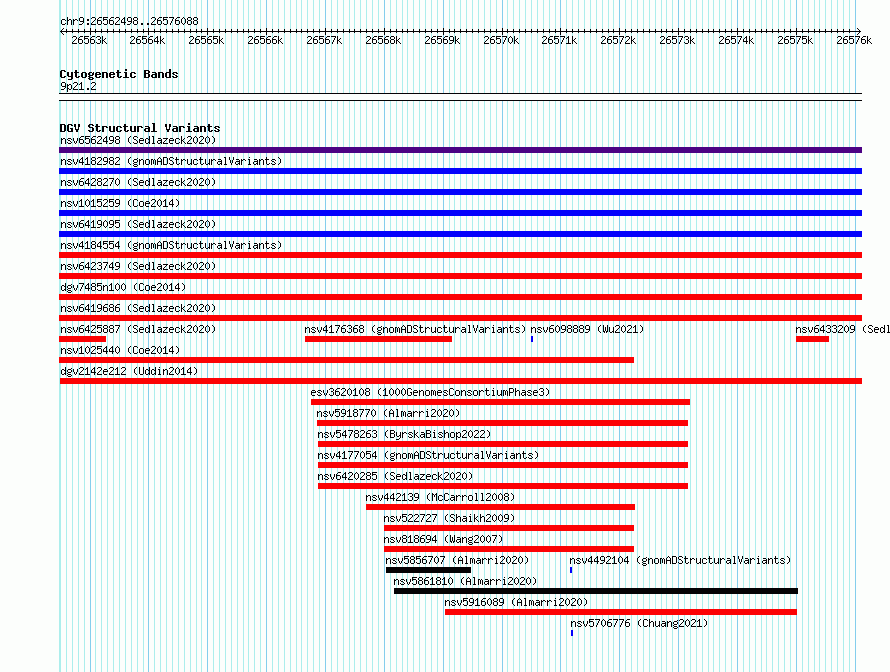Click the tiny blue nsv4492104 marker
The height and width of the screenshot is (672, 890).
click(x=571, y=570)
